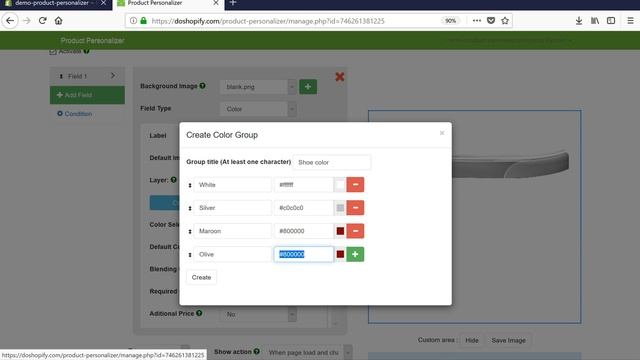Viewport: 640px width, 360px height.
Task: Open the Background Image blank.png dropdown
Action: click(258, 87)
